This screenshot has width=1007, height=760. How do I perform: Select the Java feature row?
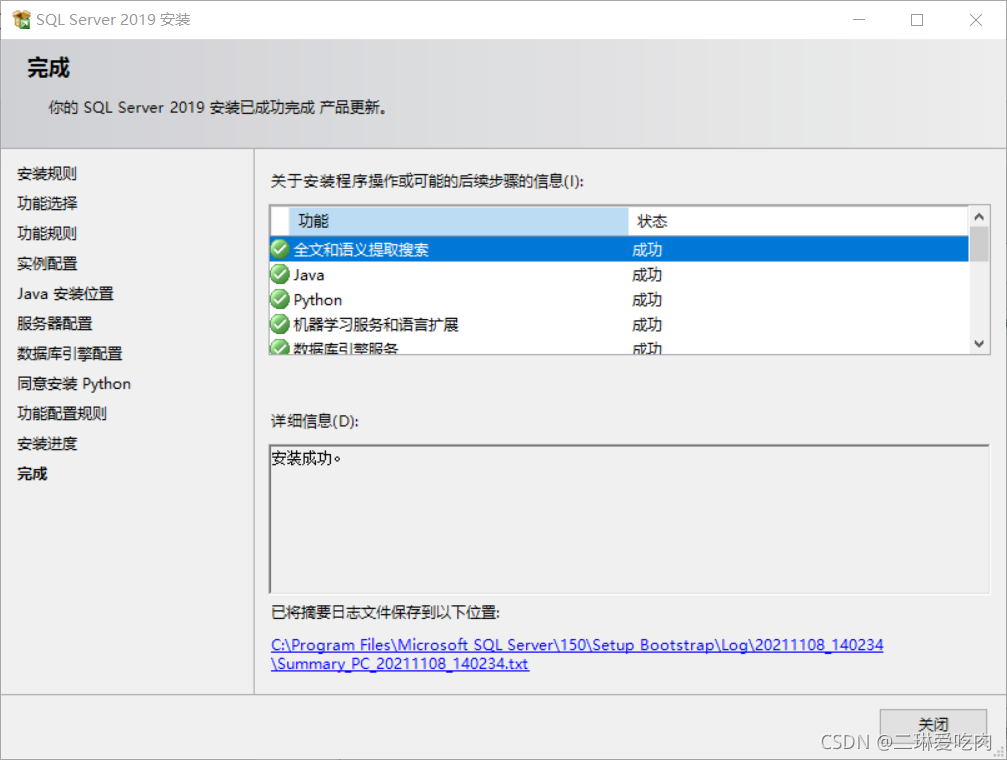click(619, 274)
